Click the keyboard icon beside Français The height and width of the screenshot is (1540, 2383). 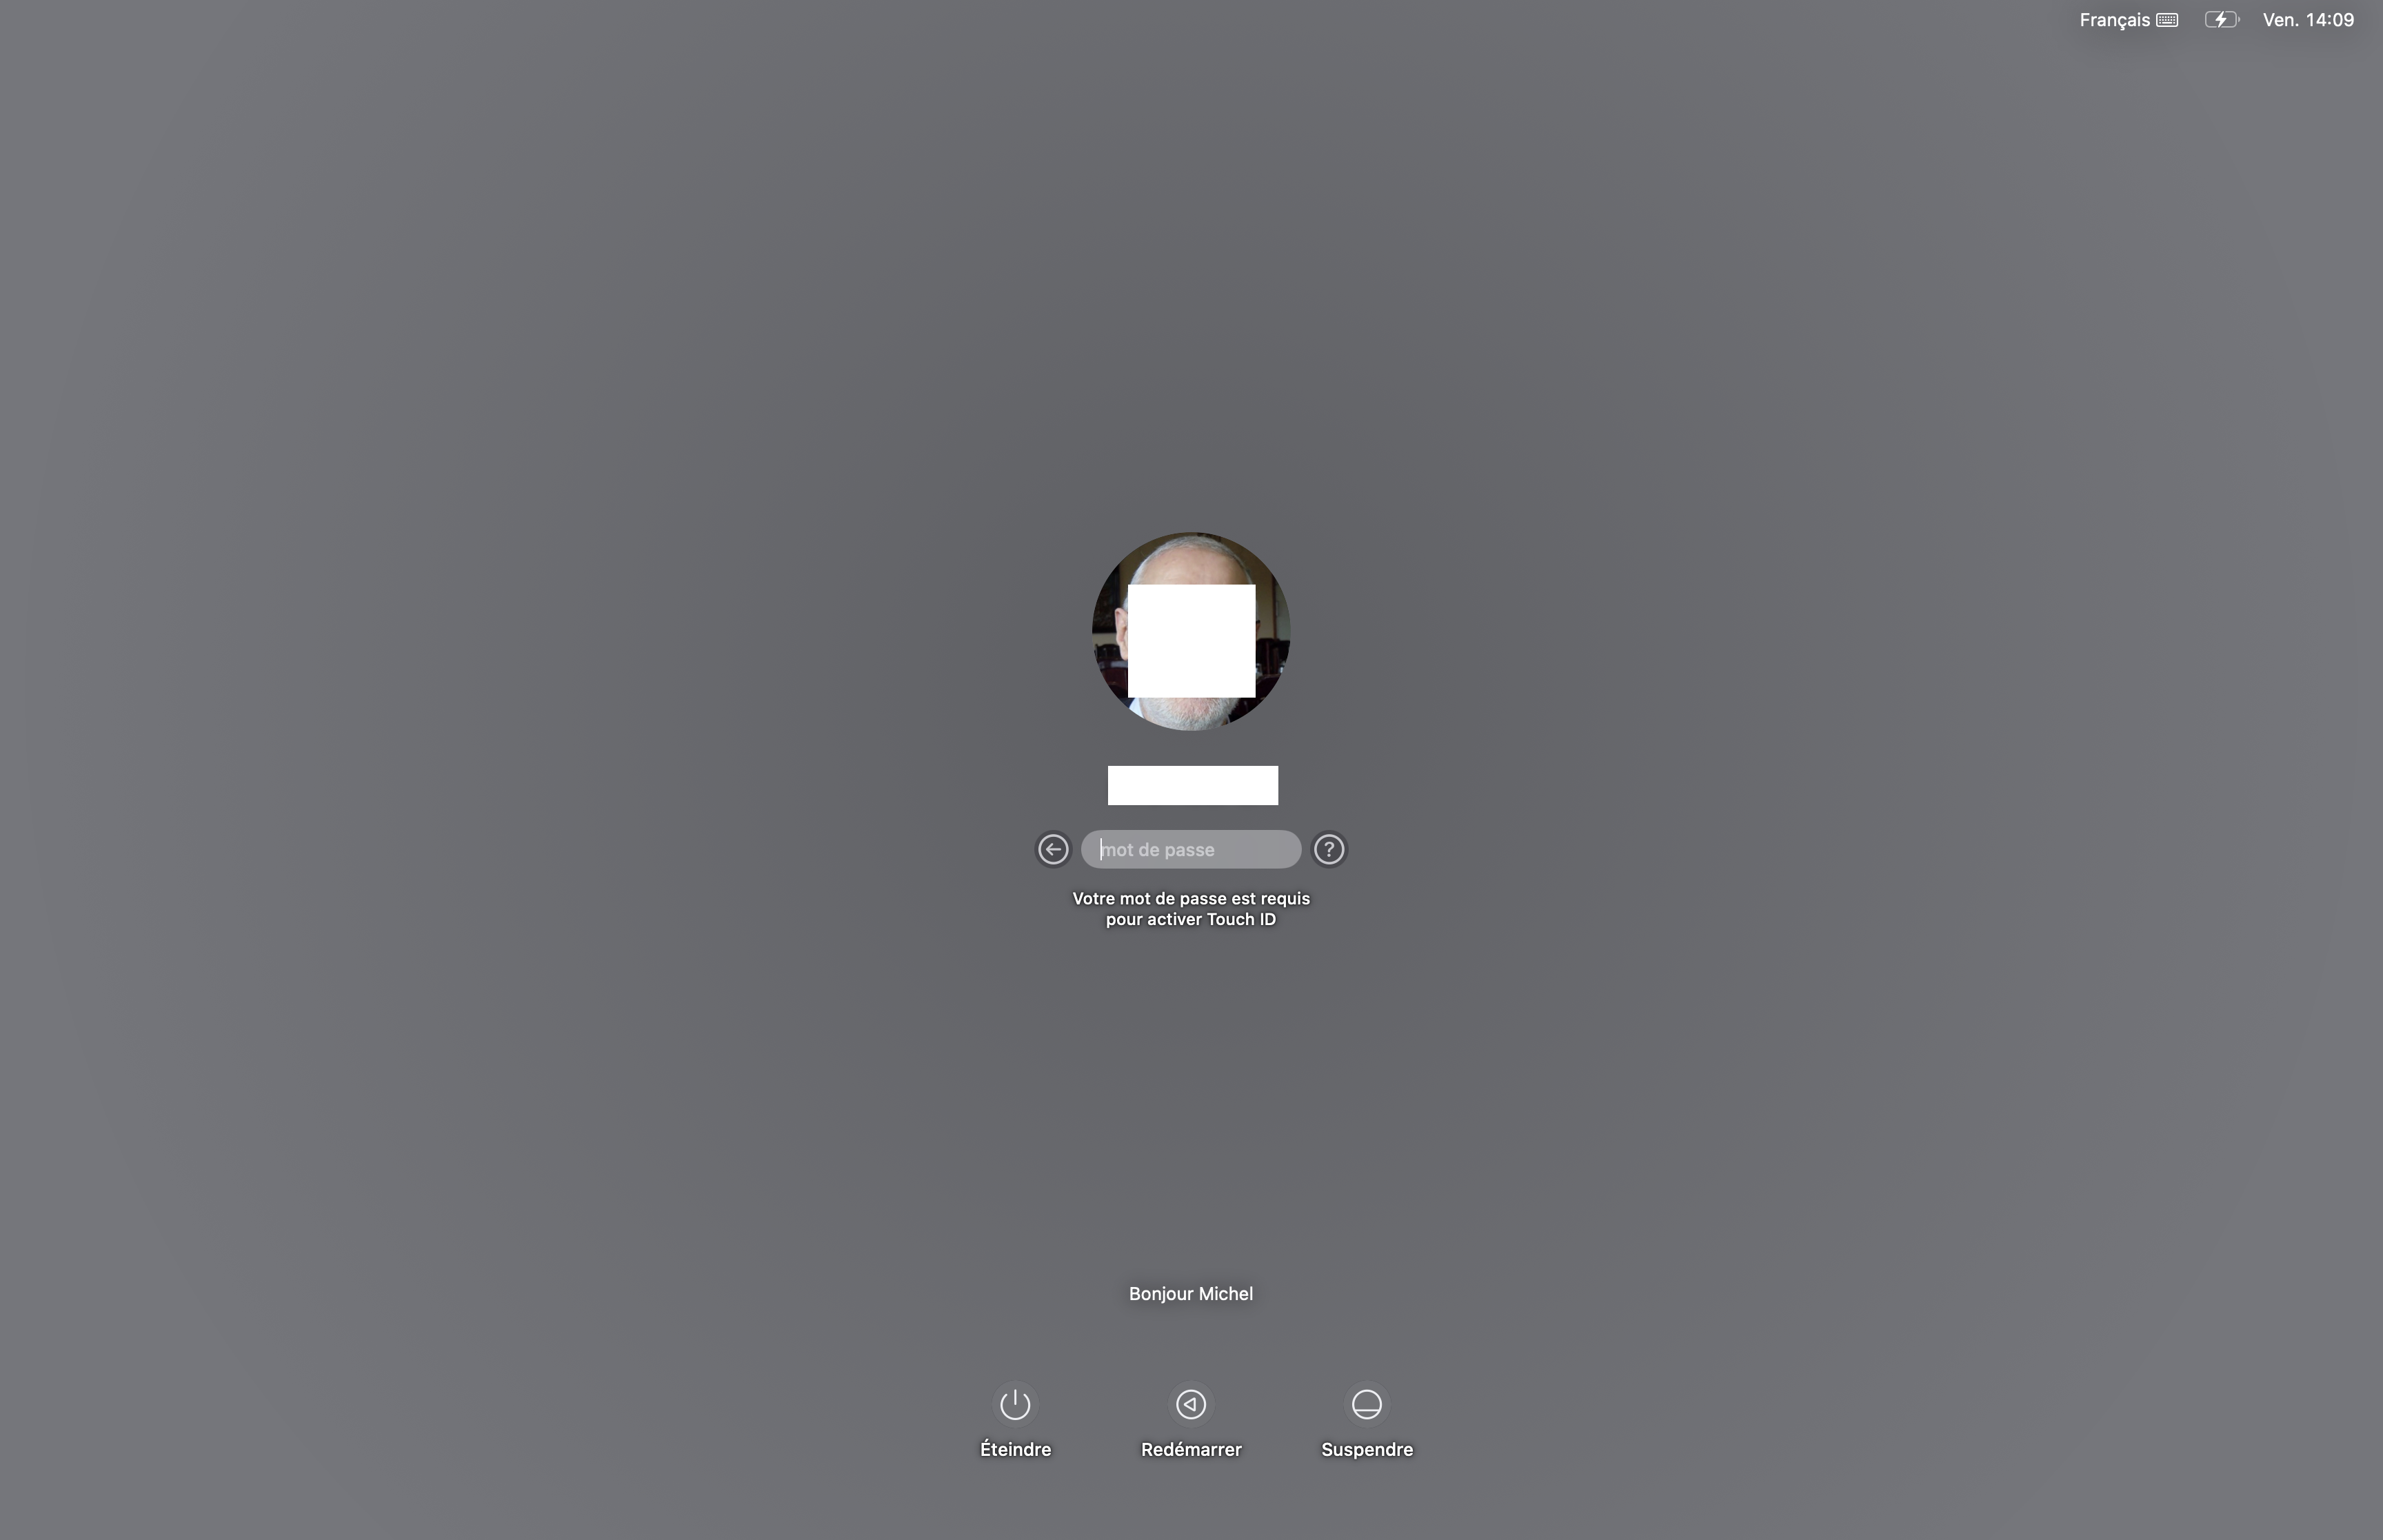point(2167,20)
